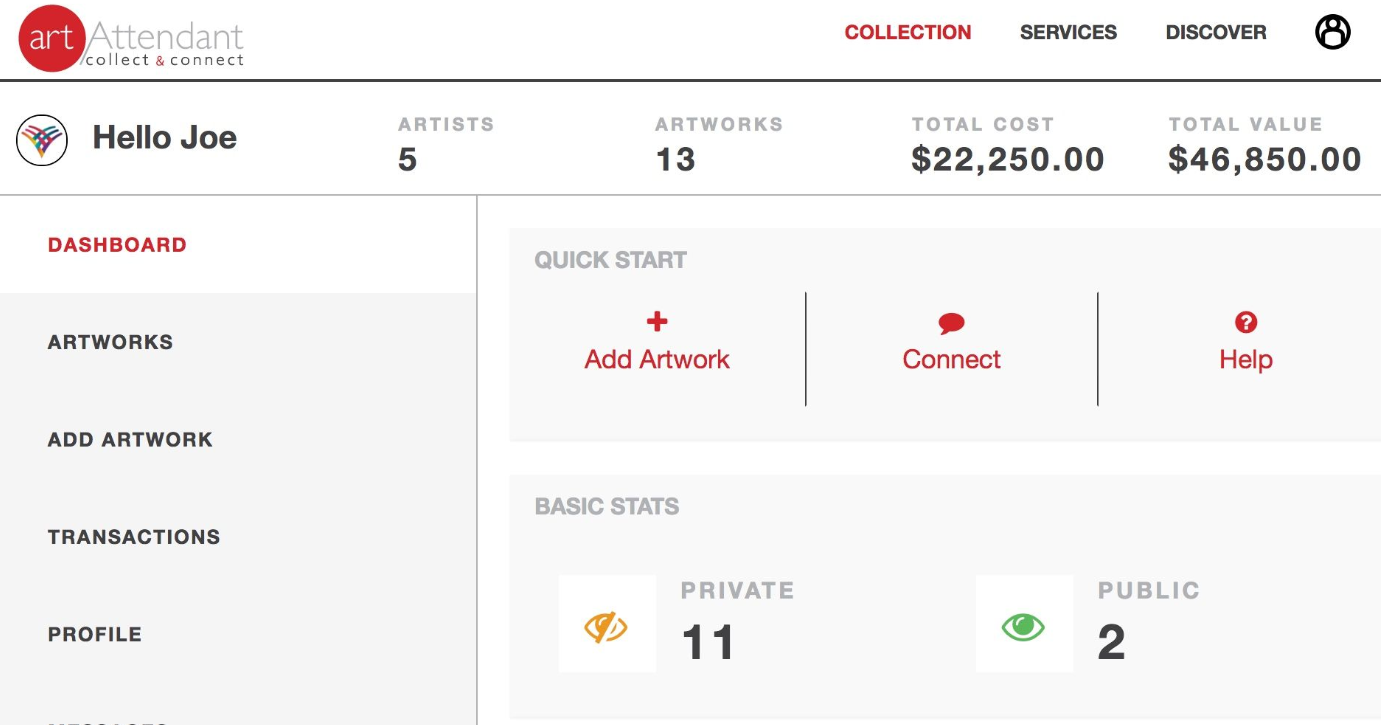Click the orange private crossed-eye icon
The width and height of the screenshot is (1381, 725).
point(606,627)
